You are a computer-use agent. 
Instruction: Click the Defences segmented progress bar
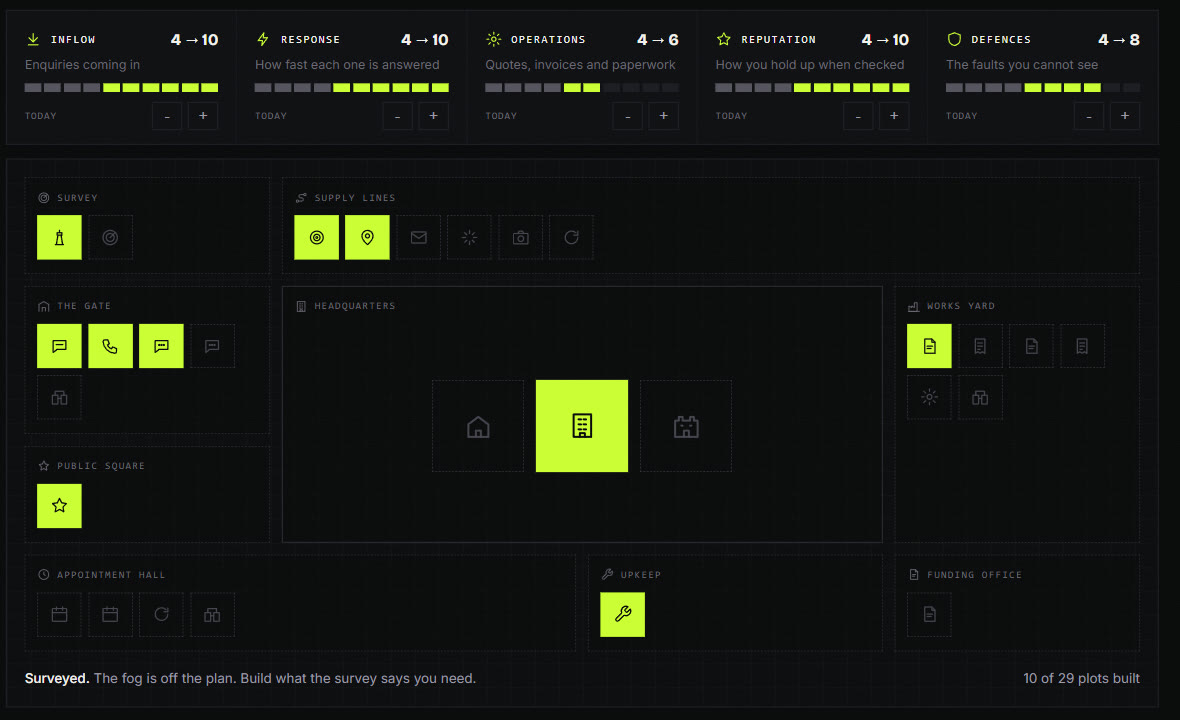1043,88
